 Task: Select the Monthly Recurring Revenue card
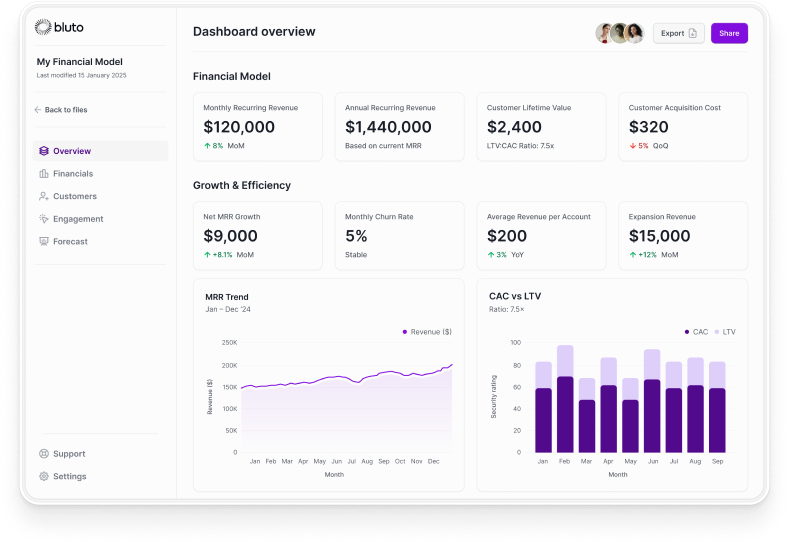(x=258, y=127)
